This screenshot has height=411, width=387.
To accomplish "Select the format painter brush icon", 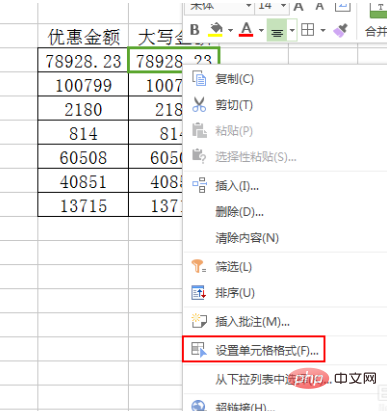I will [340, 30].
